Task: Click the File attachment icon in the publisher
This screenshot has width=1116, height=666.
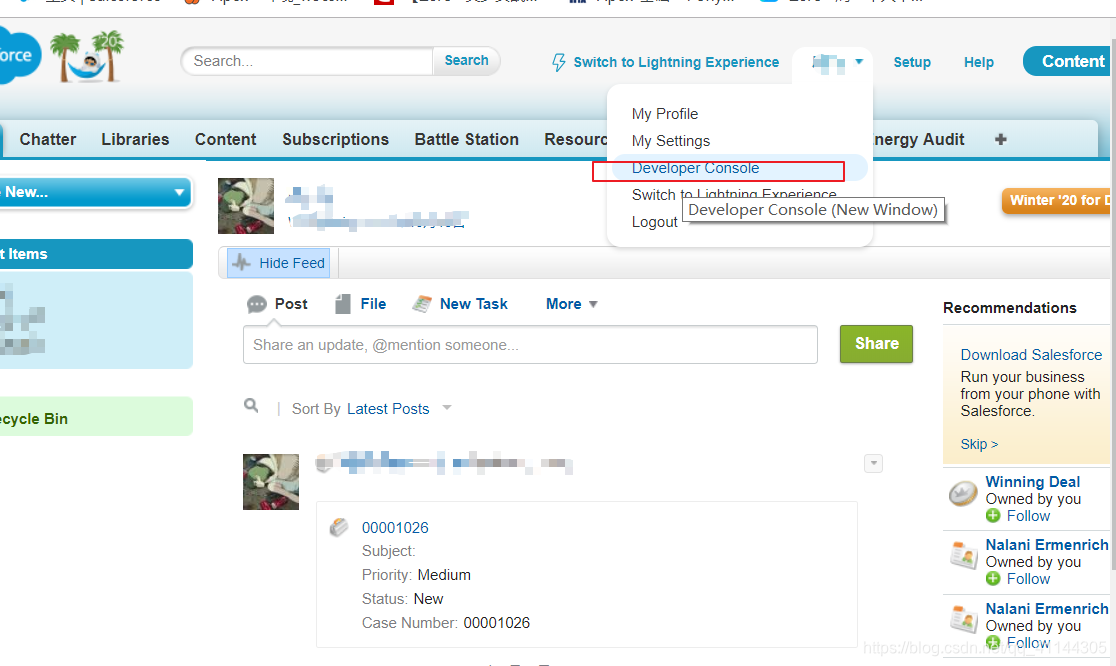Action: coord(344,303)
